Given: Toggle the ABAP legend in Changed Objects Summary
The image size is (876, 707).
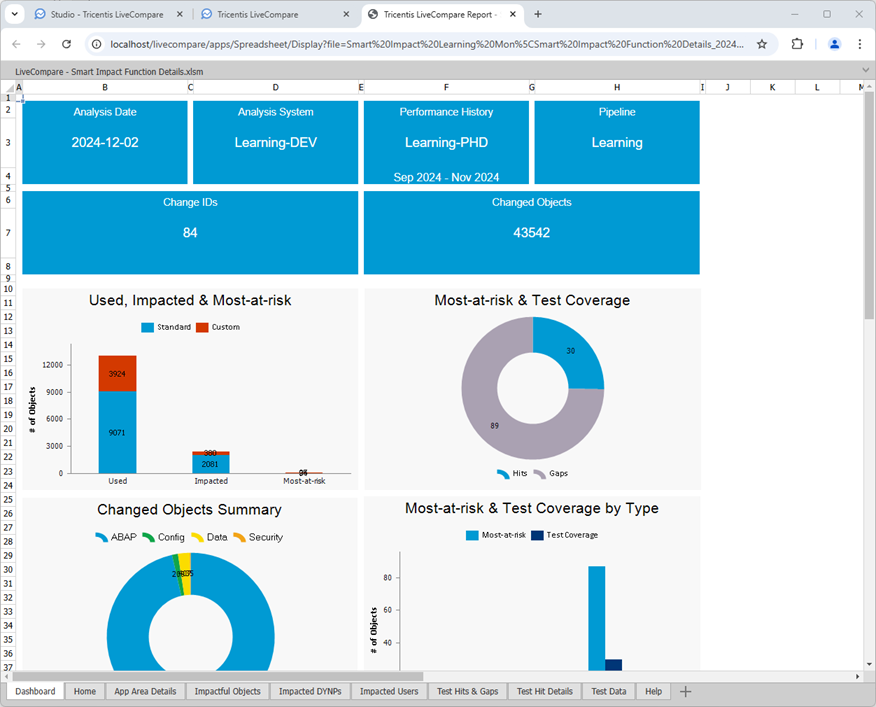Looking at the screenshot, I should pos(113,537).
